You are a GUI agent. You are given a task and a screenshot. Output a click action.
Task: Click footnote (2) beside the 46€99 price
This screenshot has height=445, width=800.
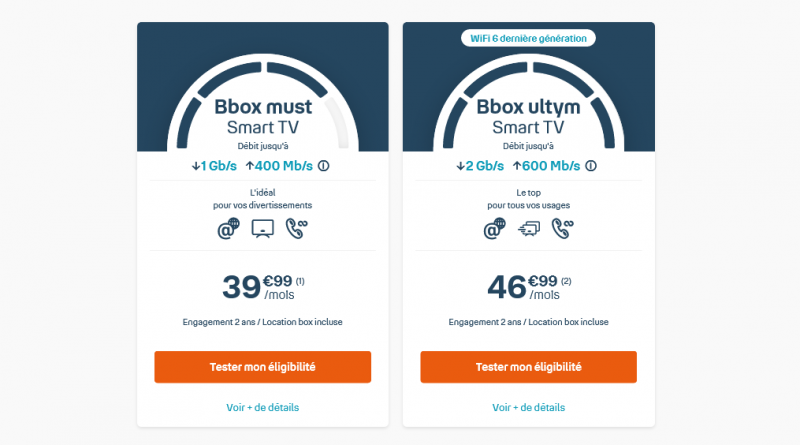point(566,280)
